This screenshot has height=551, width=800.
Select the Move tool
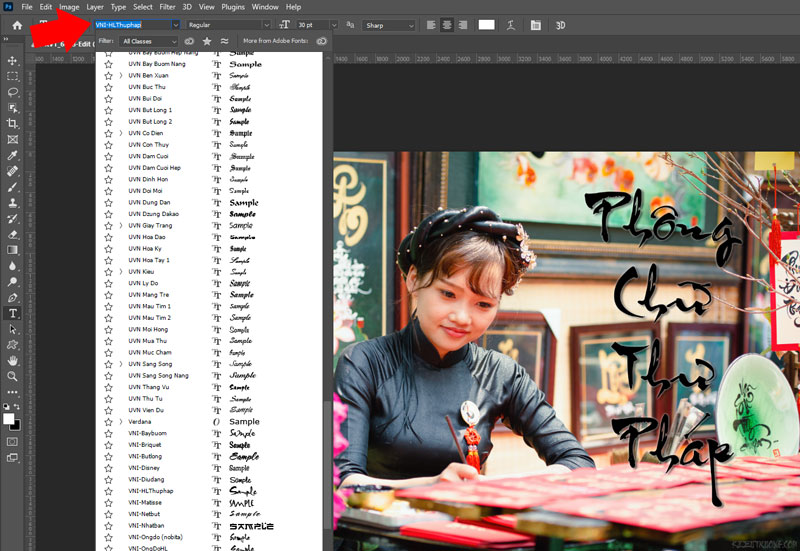12,61
